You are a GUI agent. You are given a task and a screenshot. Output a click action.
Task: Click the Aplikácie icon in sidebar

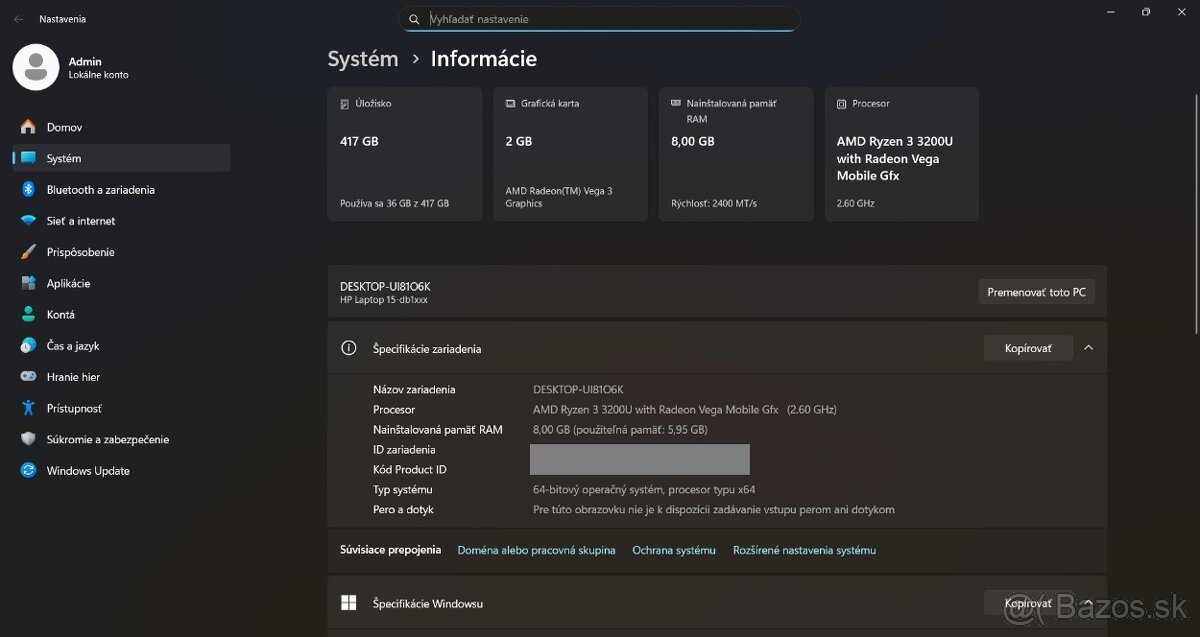(28, 283)
